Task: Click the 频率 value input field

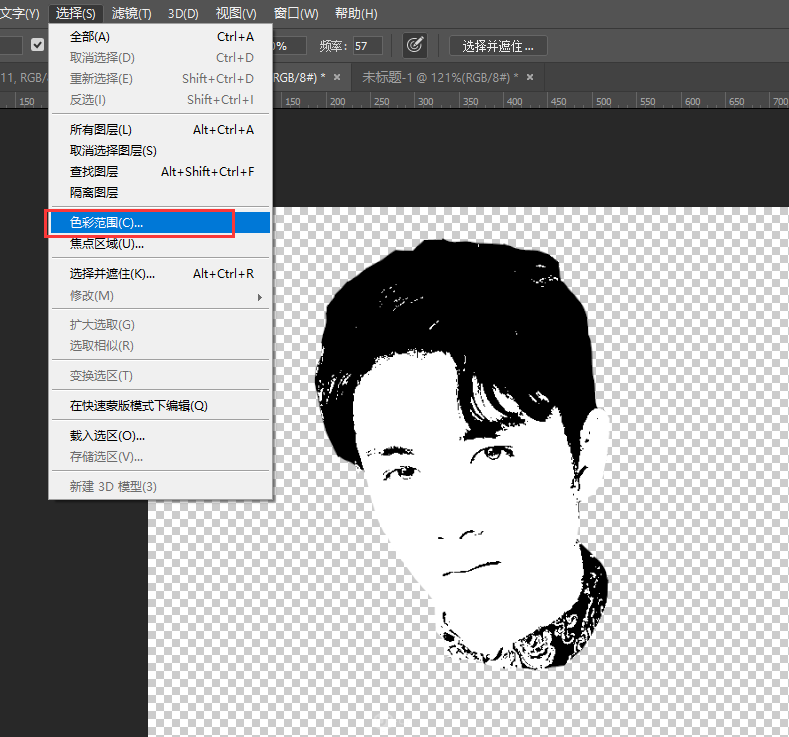Action: click(367, 46)
